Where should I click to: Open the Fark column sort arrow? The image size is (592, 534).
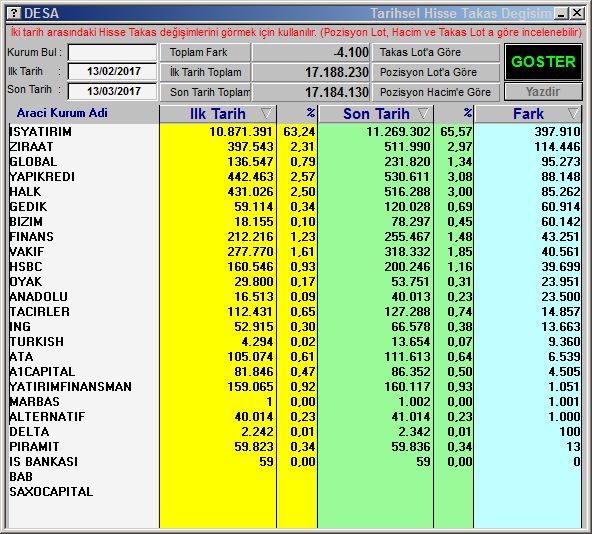click(573, 113)
